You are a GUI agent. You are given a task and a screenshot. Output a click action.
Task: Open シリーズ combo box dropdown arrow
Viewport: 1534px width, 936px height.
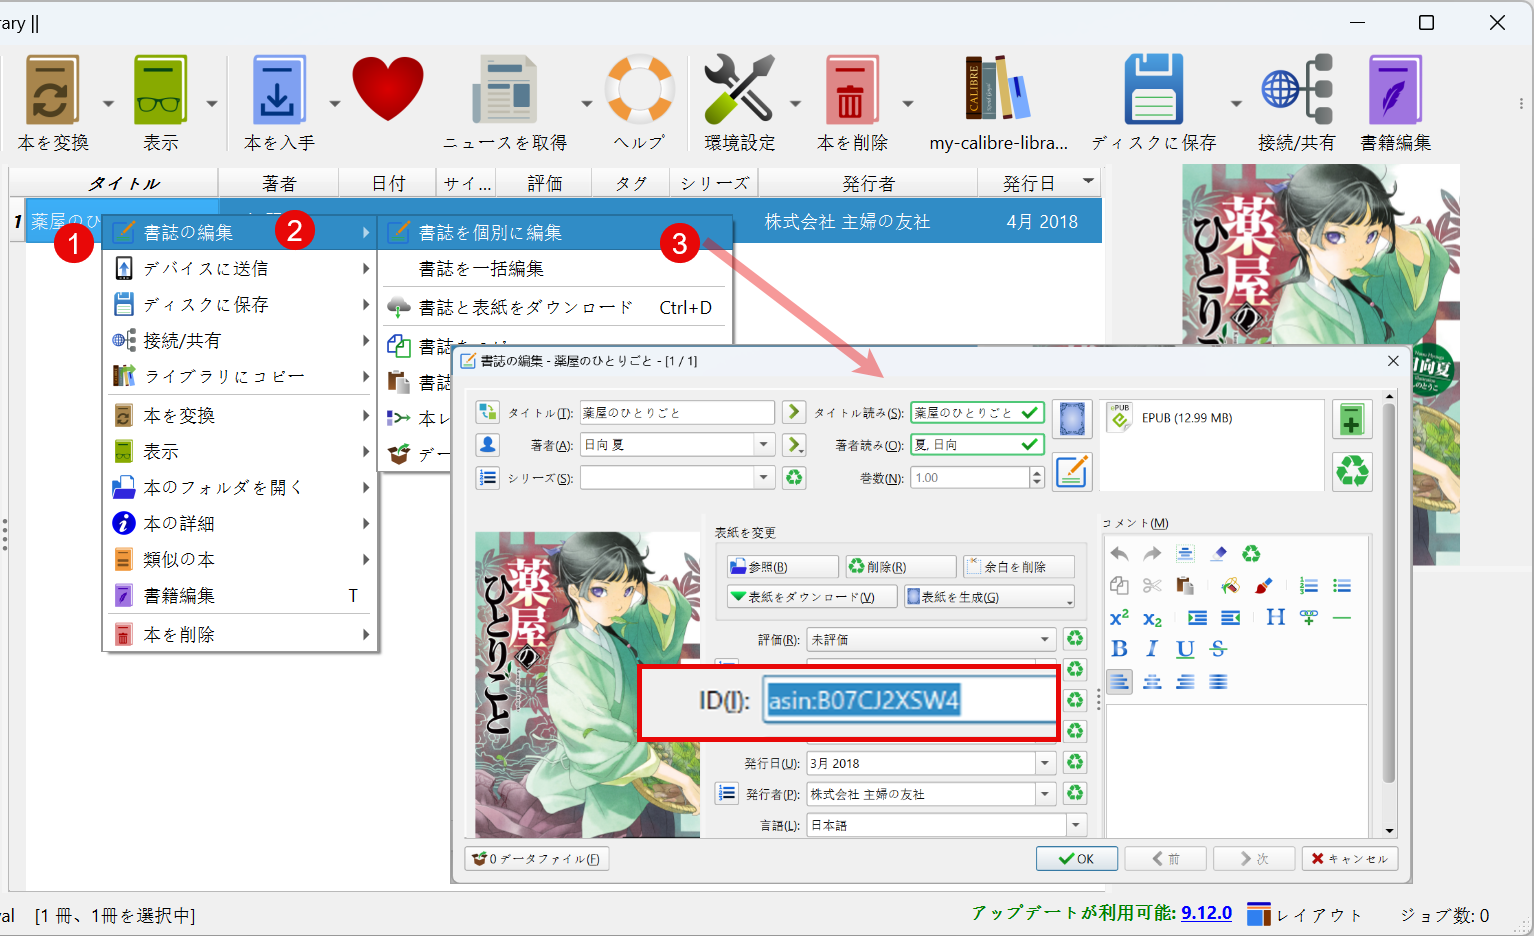764,477
